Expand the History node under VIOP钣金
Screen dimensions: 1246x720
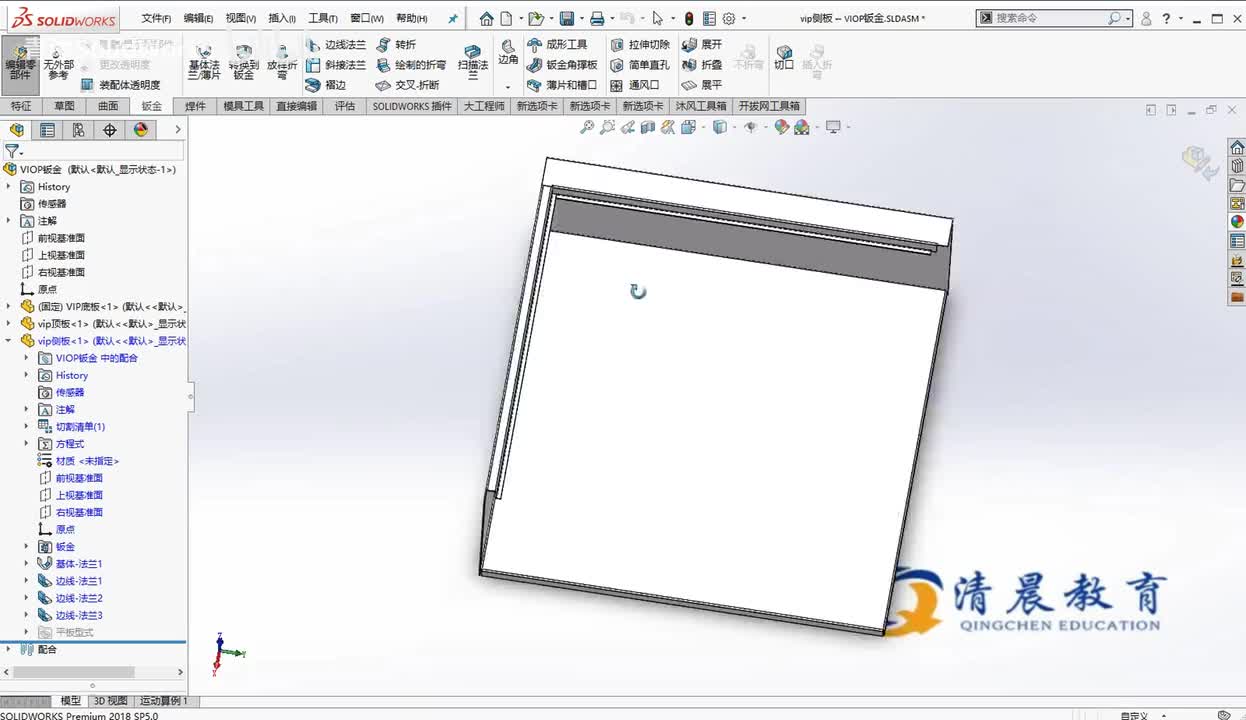tap(9, 187)
